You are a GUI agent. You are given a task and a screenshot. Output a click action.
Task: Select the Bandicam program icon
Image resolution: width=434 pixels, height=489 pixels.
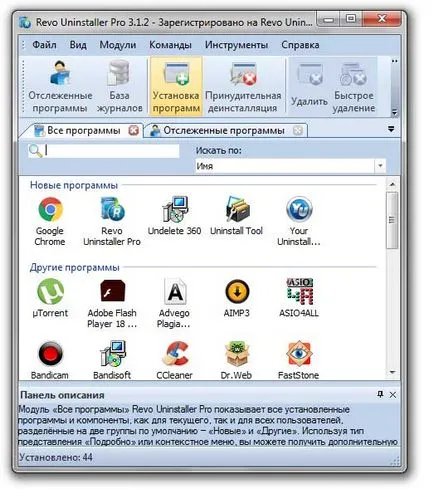tap(50, 360)
